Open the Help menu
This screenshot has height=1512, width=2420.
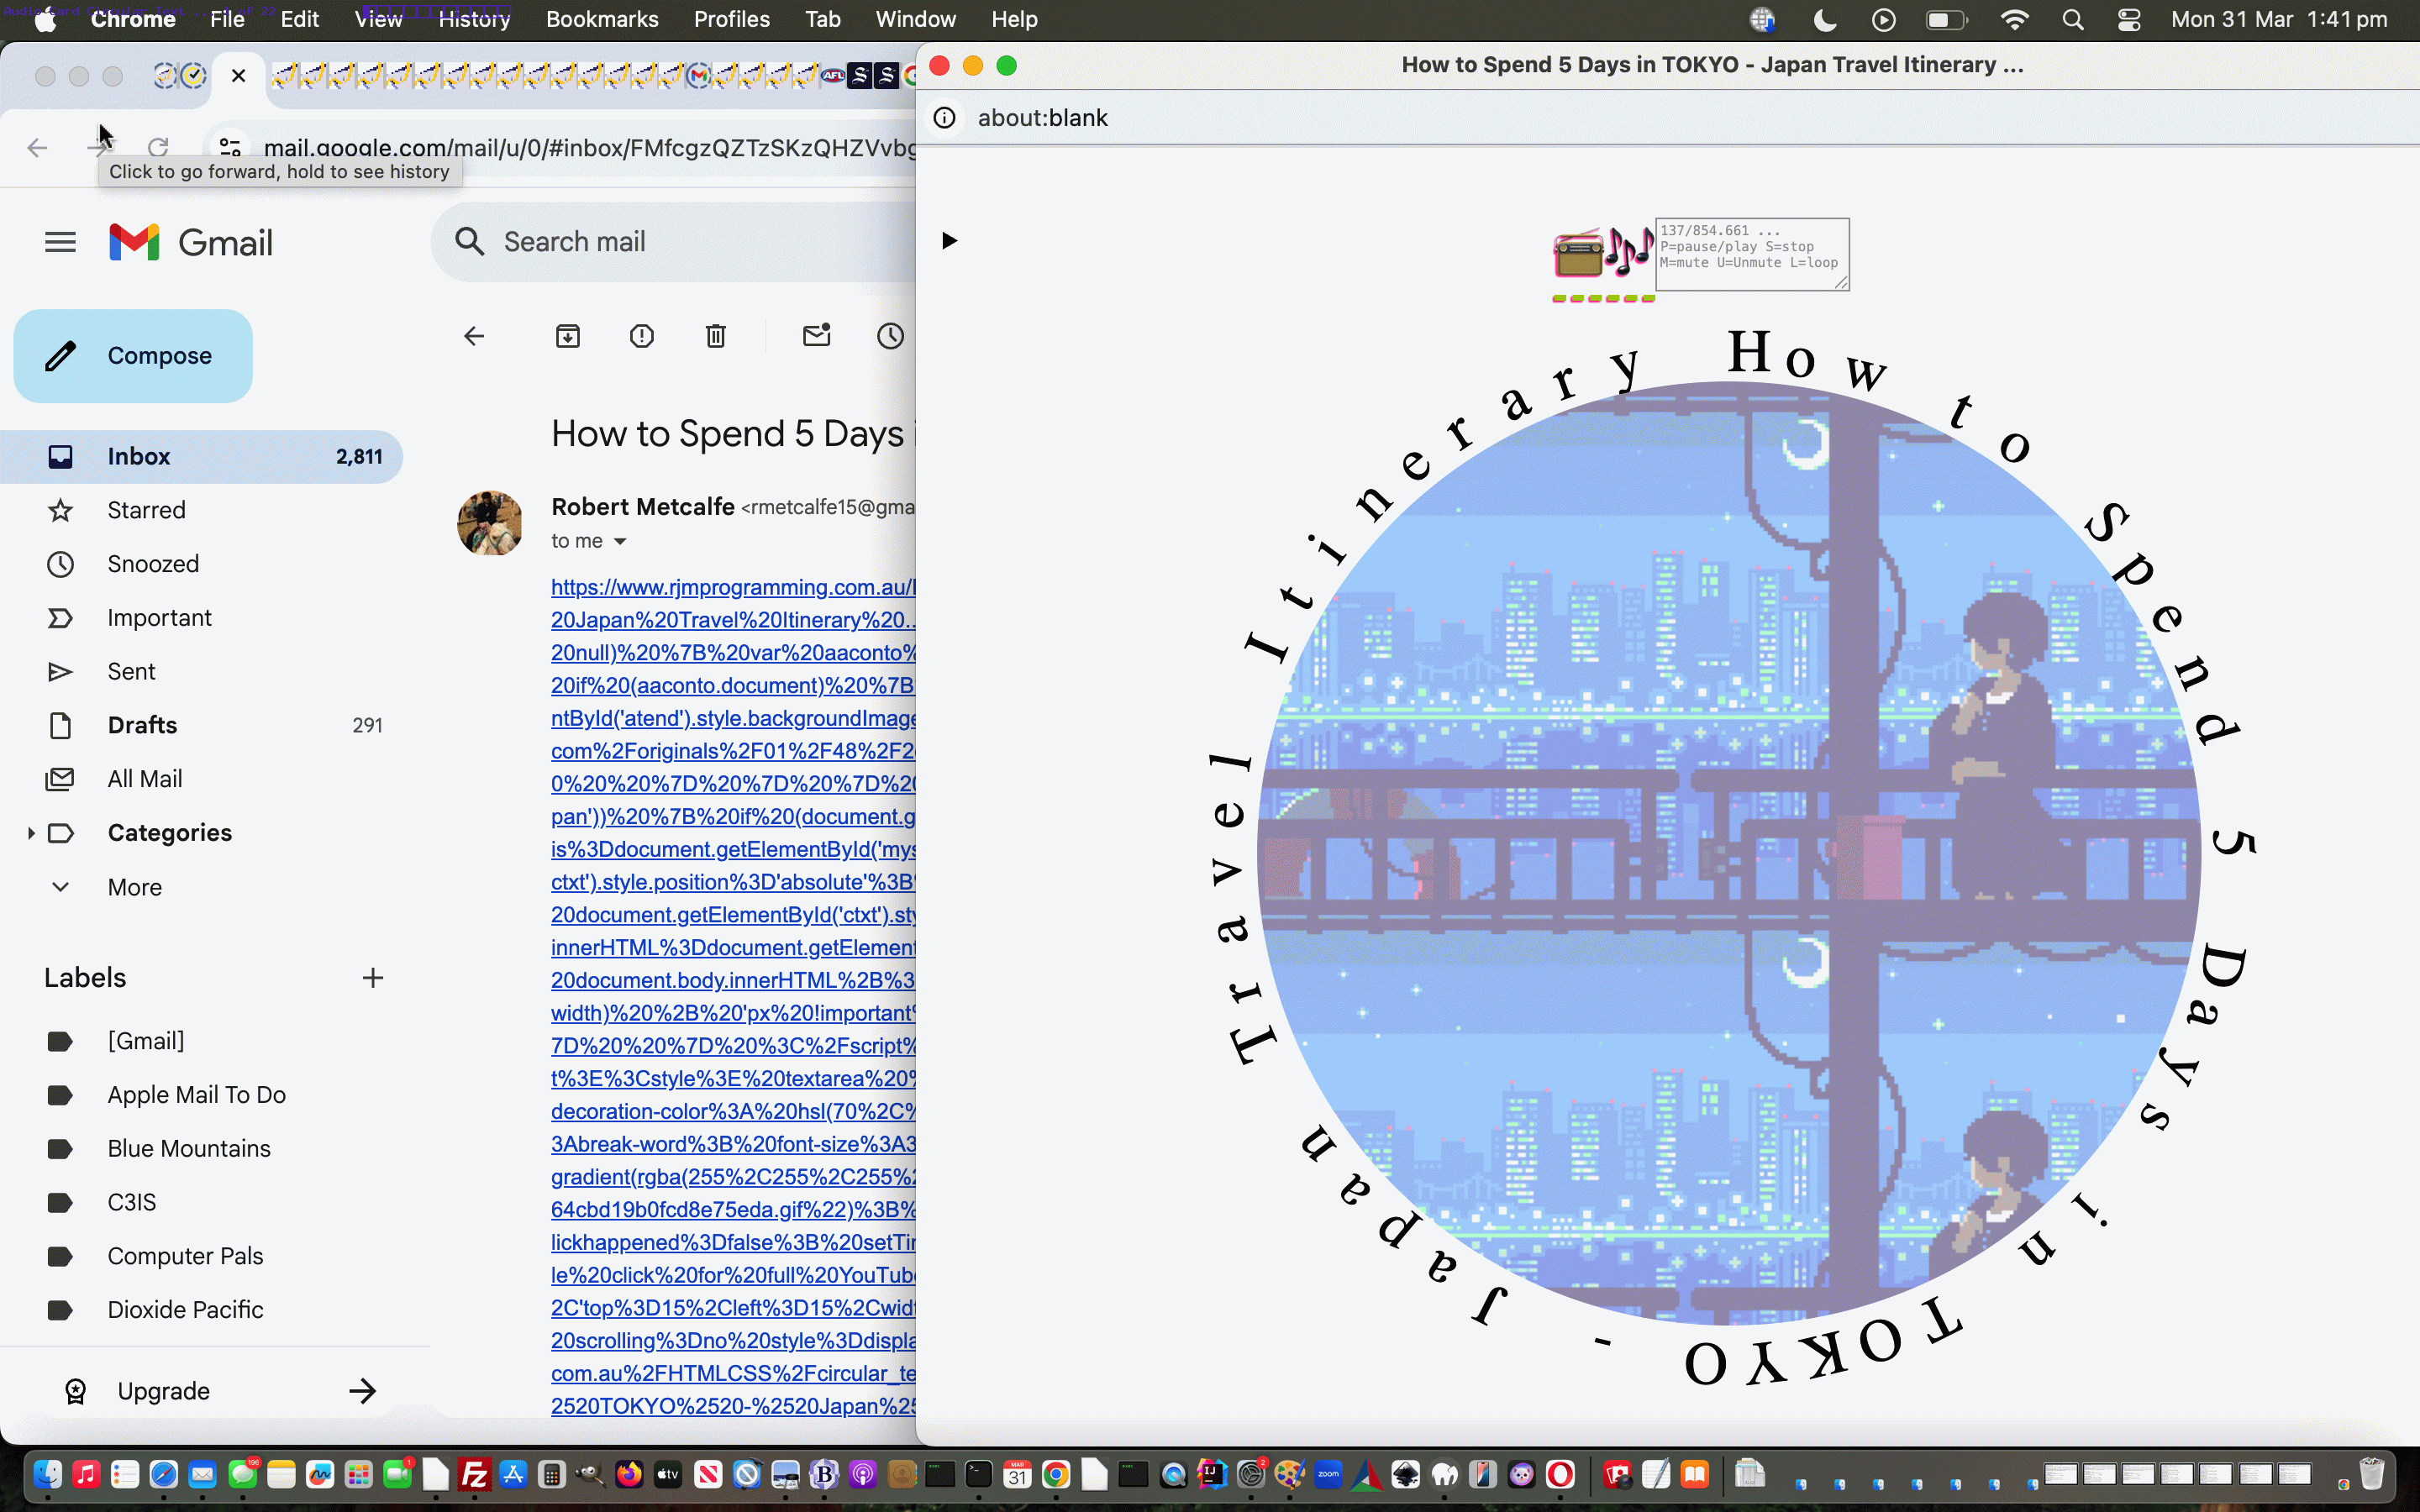pyautogui.click(x=1014, y=19)
